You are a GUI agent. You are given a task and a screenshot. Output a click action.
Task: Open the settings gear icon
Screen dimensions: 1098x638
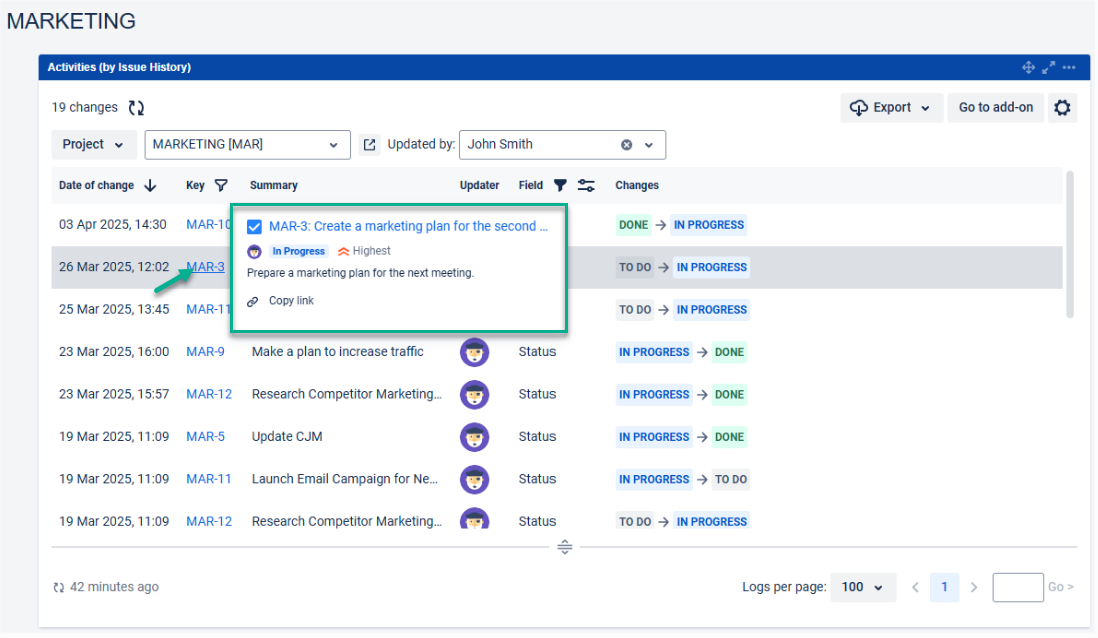(1062, 108)
